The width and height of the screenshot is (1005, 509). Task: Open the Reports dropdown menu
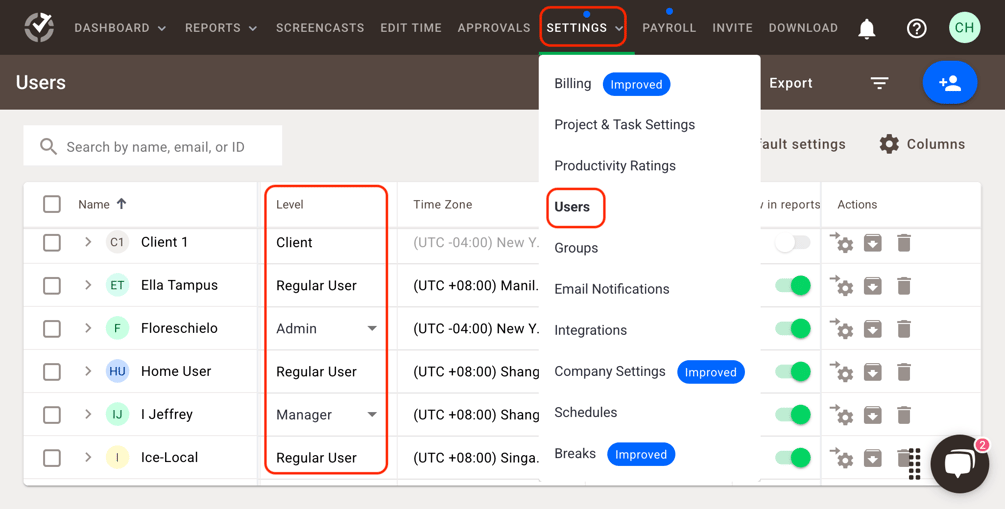221,28
